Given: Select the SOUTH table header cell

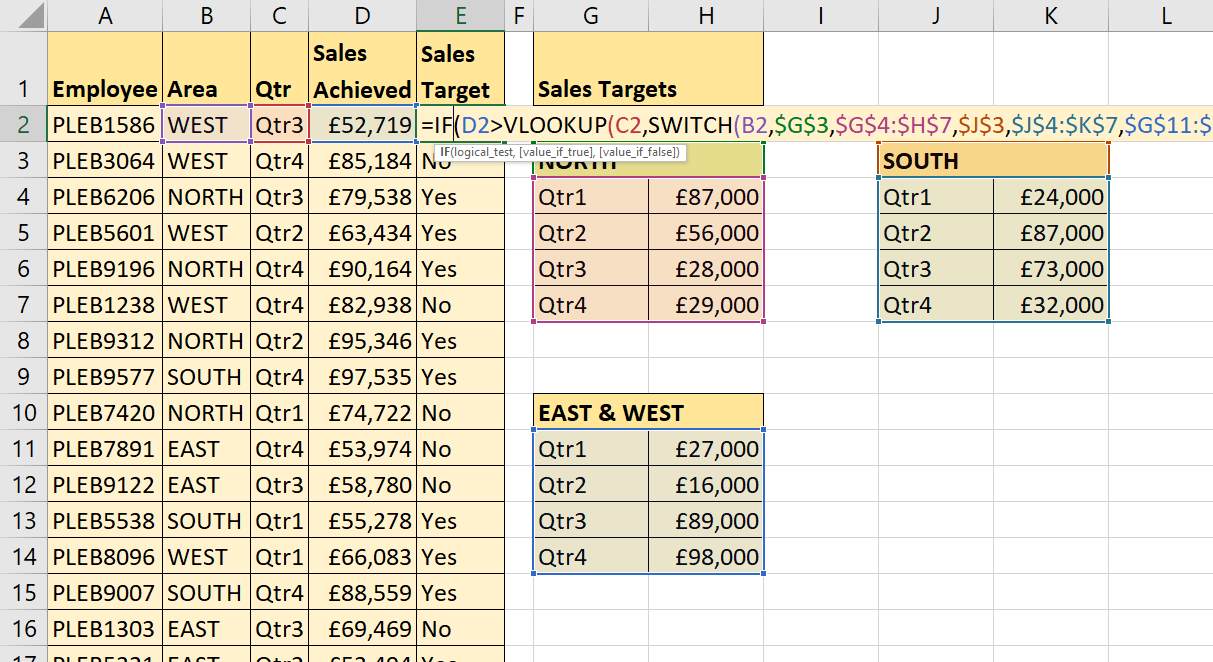Looking at the screenshot, I should click(935, 161).
